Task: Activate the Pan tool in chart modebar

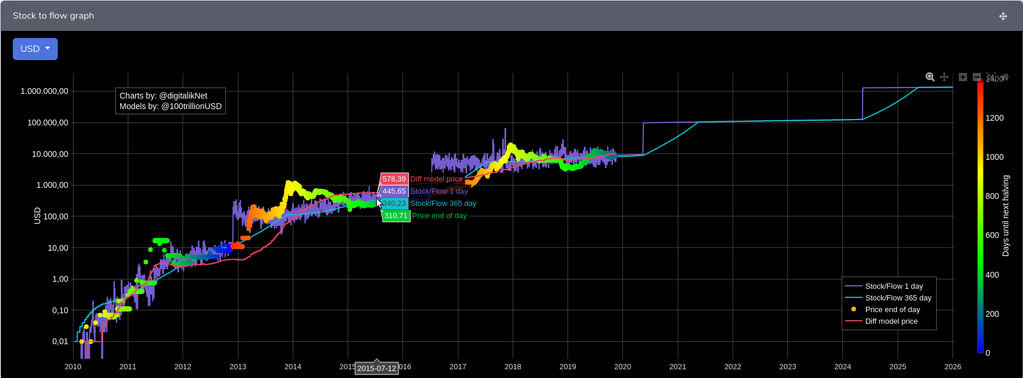Action: [944, 77]
